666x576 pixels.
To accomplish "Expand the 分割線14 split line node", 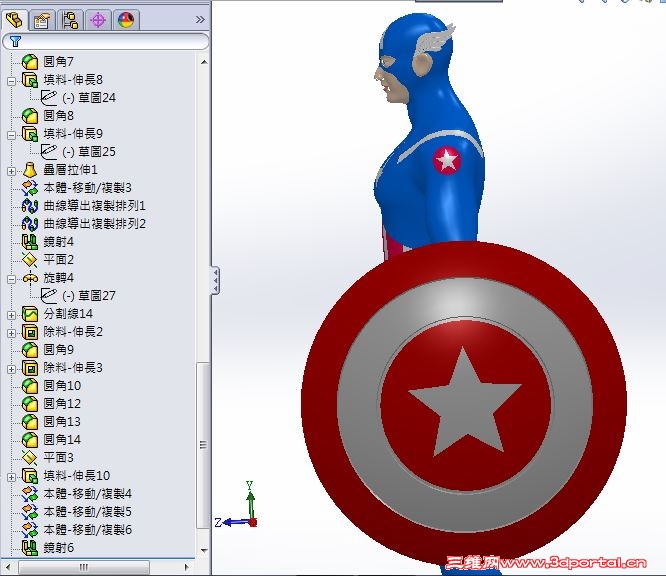I will click(11, 315).
